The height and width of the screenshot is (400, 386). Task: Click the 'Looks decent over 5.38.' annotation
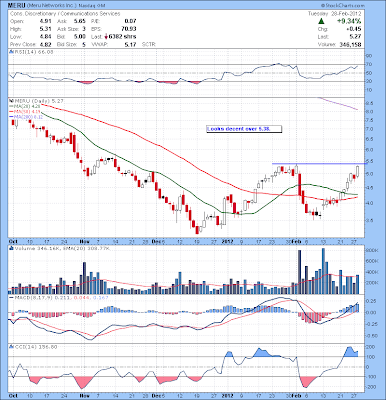click(x=244, y=129)
